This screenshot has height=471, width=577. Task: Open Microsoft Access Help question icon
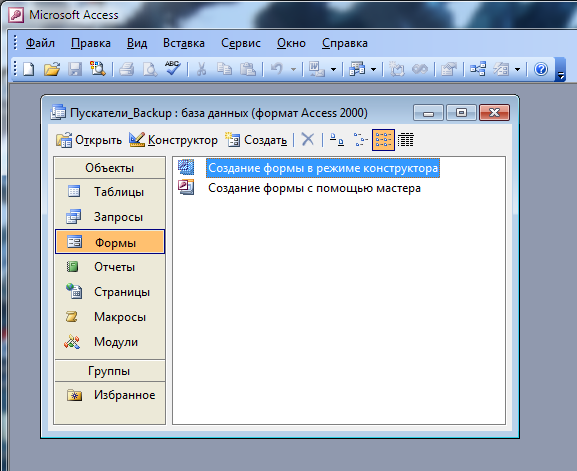pyautogui.click(x=541, y=69)
